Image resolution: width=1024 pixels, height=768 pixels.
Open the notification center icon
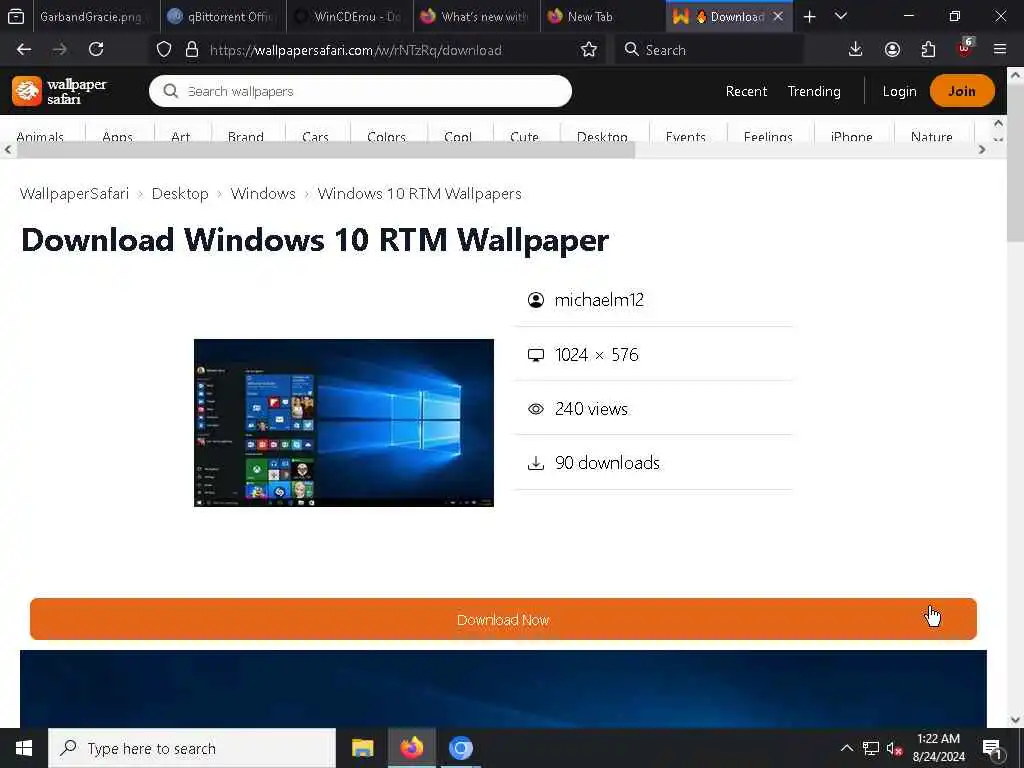tap(992, 748)
